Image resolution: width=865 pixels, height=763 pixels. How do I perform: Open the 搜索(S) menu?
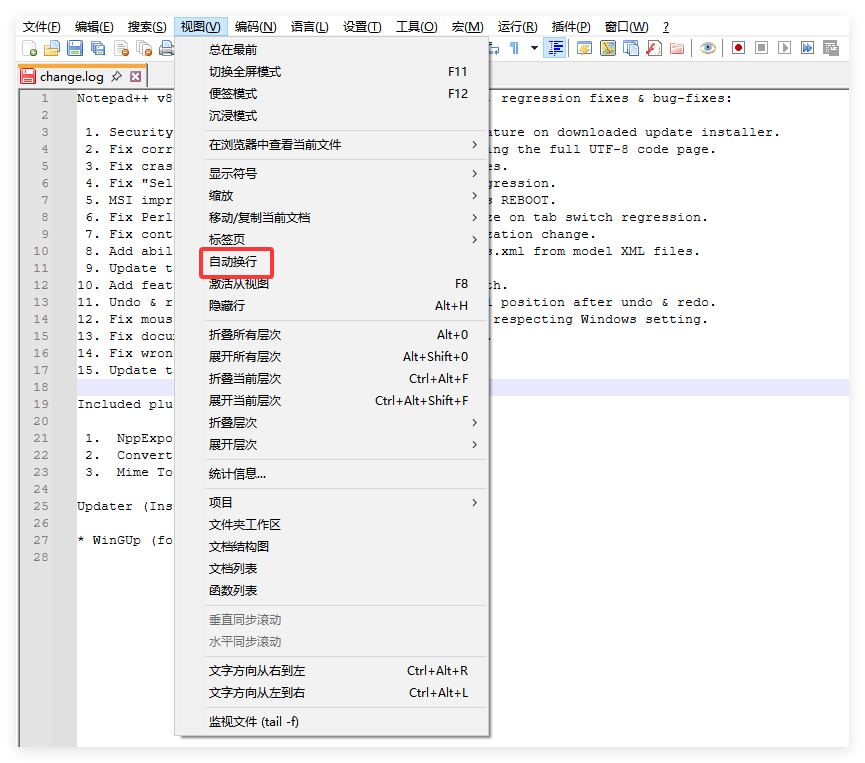click(x=147, y=27)
